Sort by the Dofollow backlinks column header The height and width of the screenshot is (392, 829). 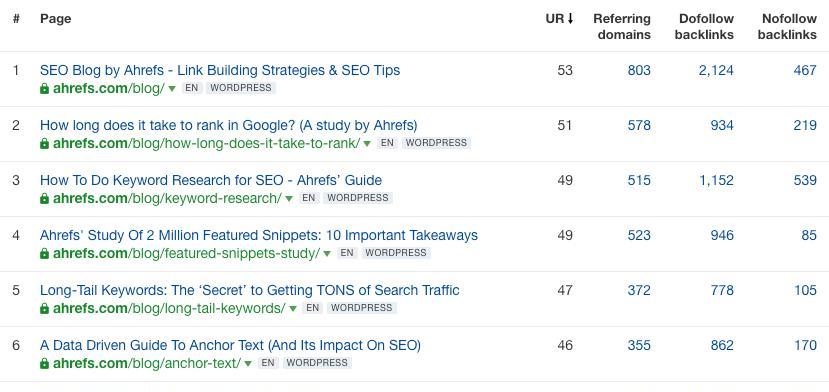point(704,26)
